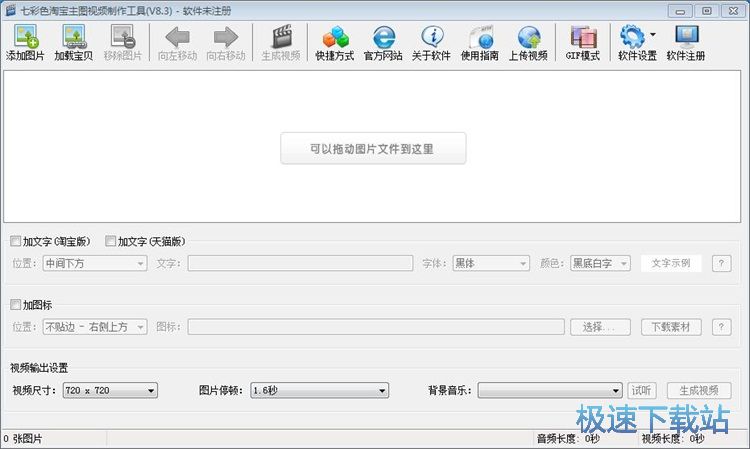This screenshot has height=449, width=750.
Task: Expand the arrow beside 软件设置
Action: point(653,34)
